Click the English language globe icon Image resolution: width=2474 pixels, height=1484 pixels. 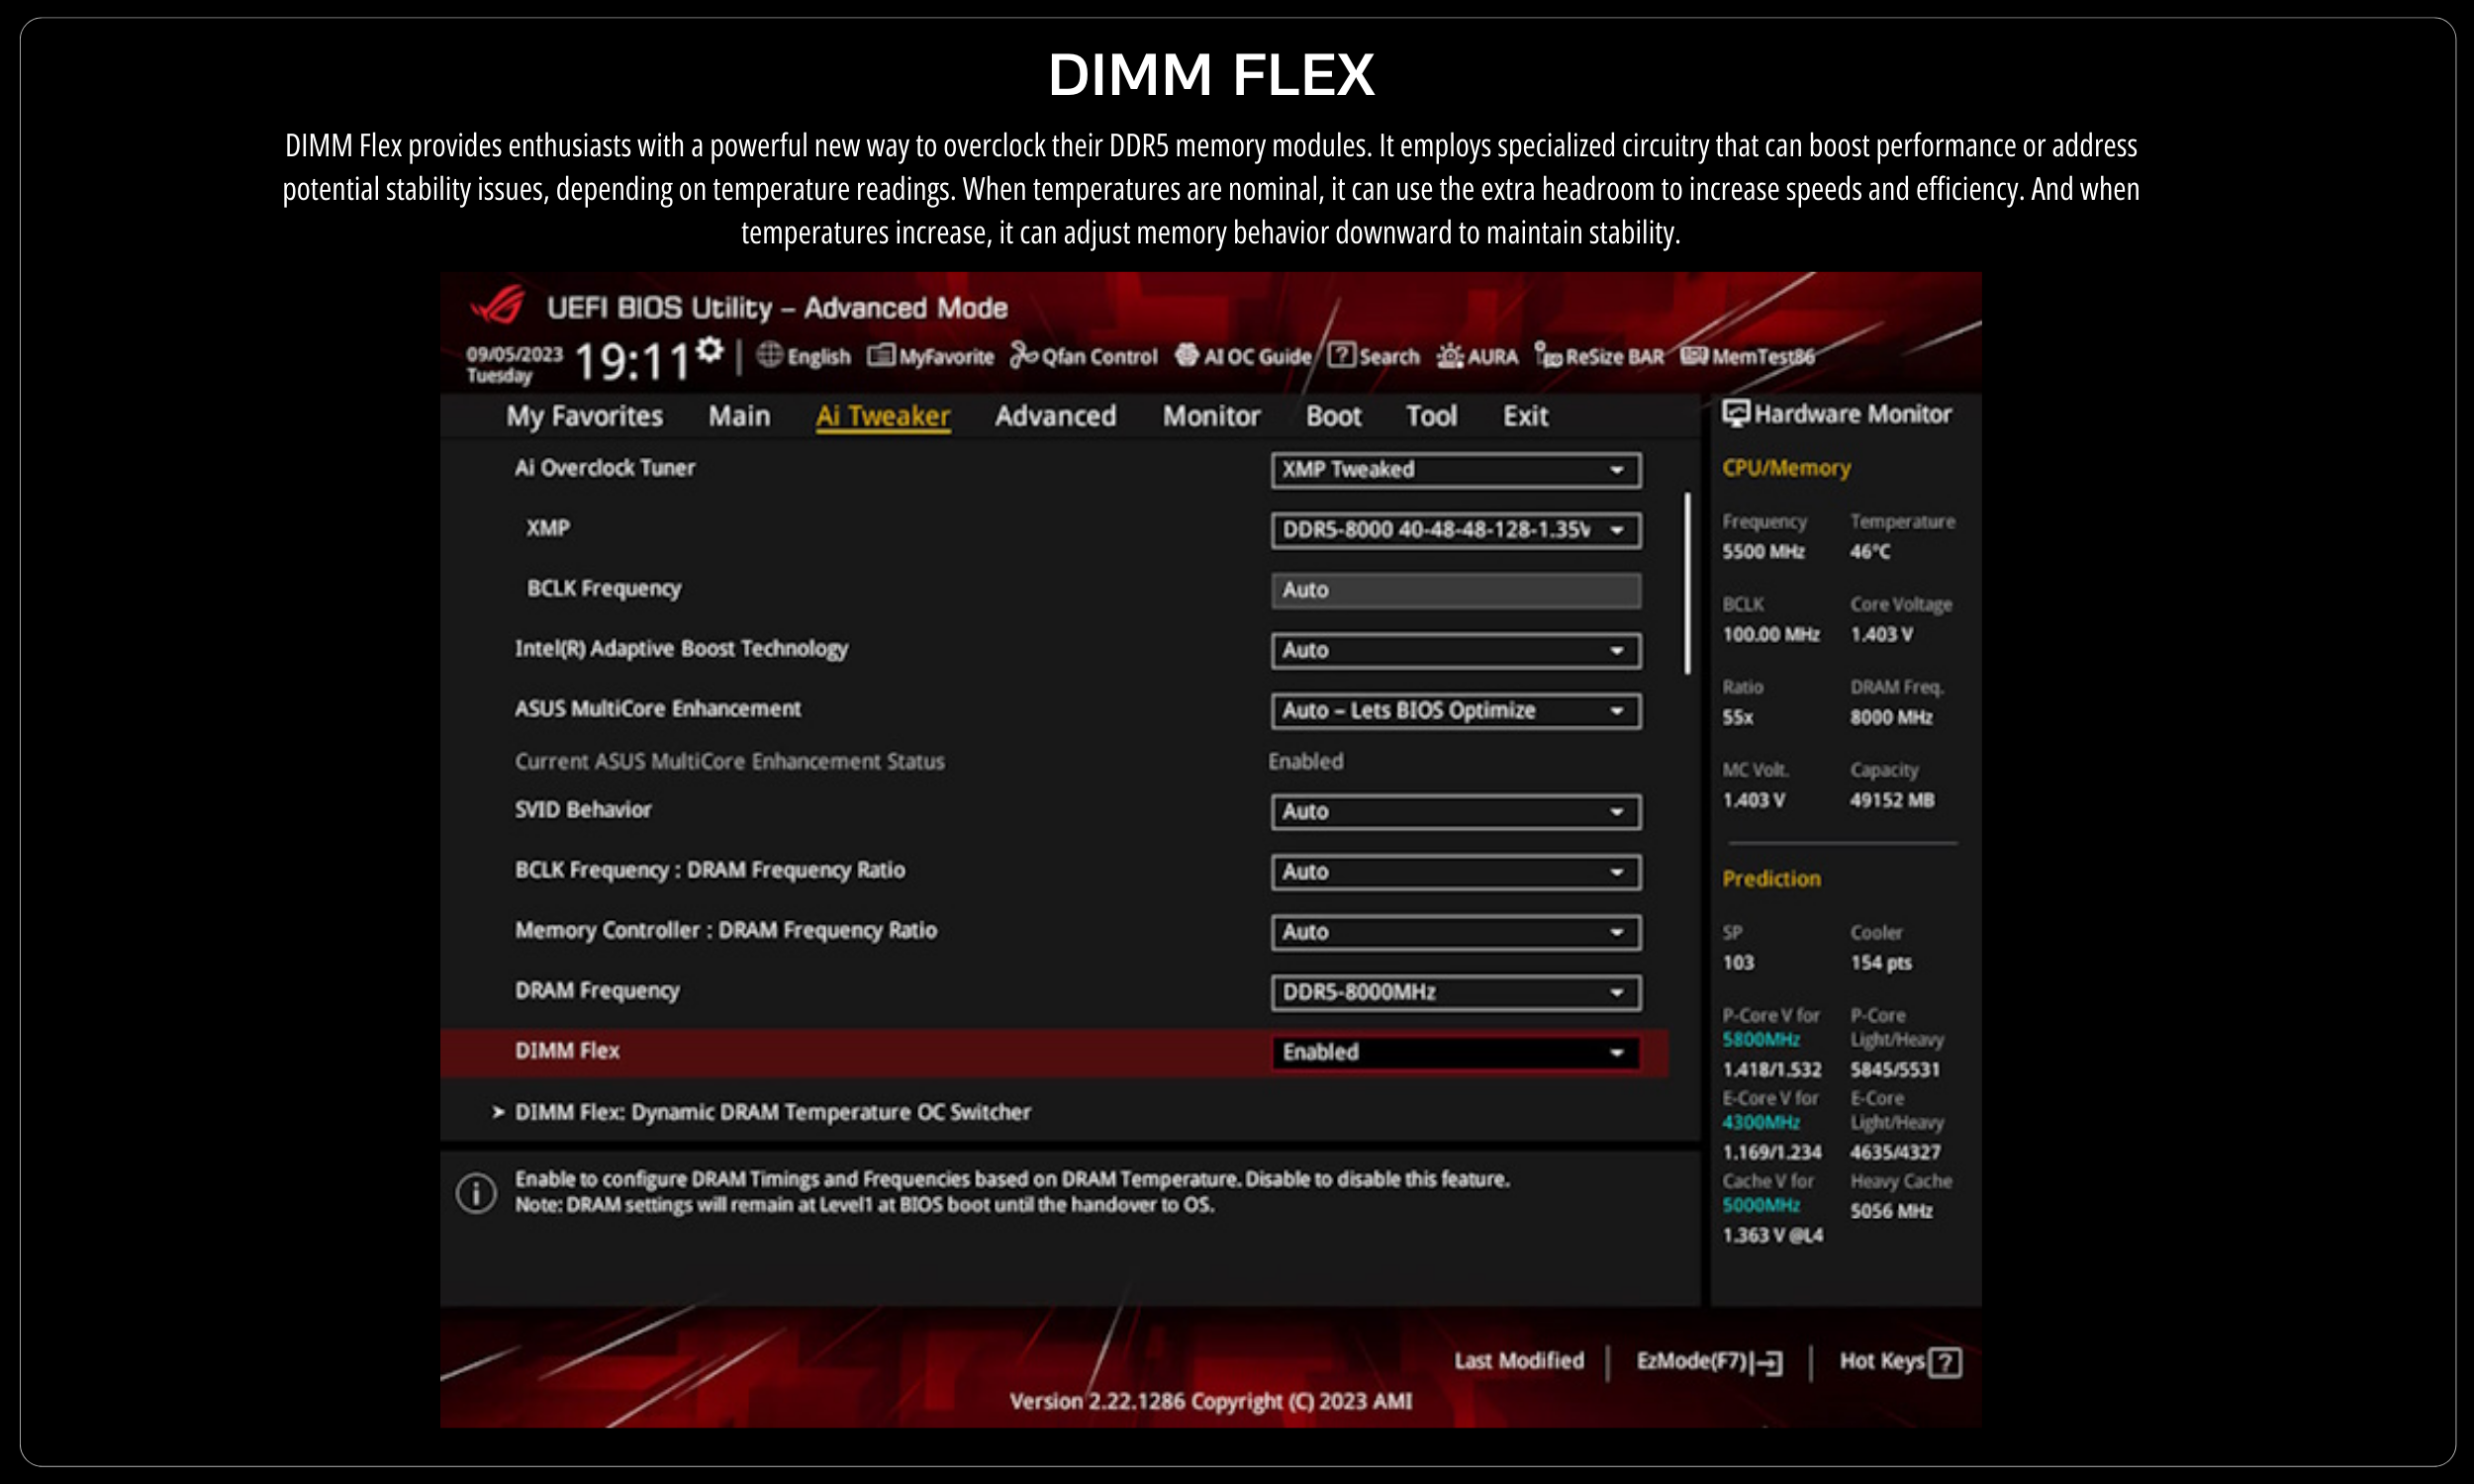769,355
